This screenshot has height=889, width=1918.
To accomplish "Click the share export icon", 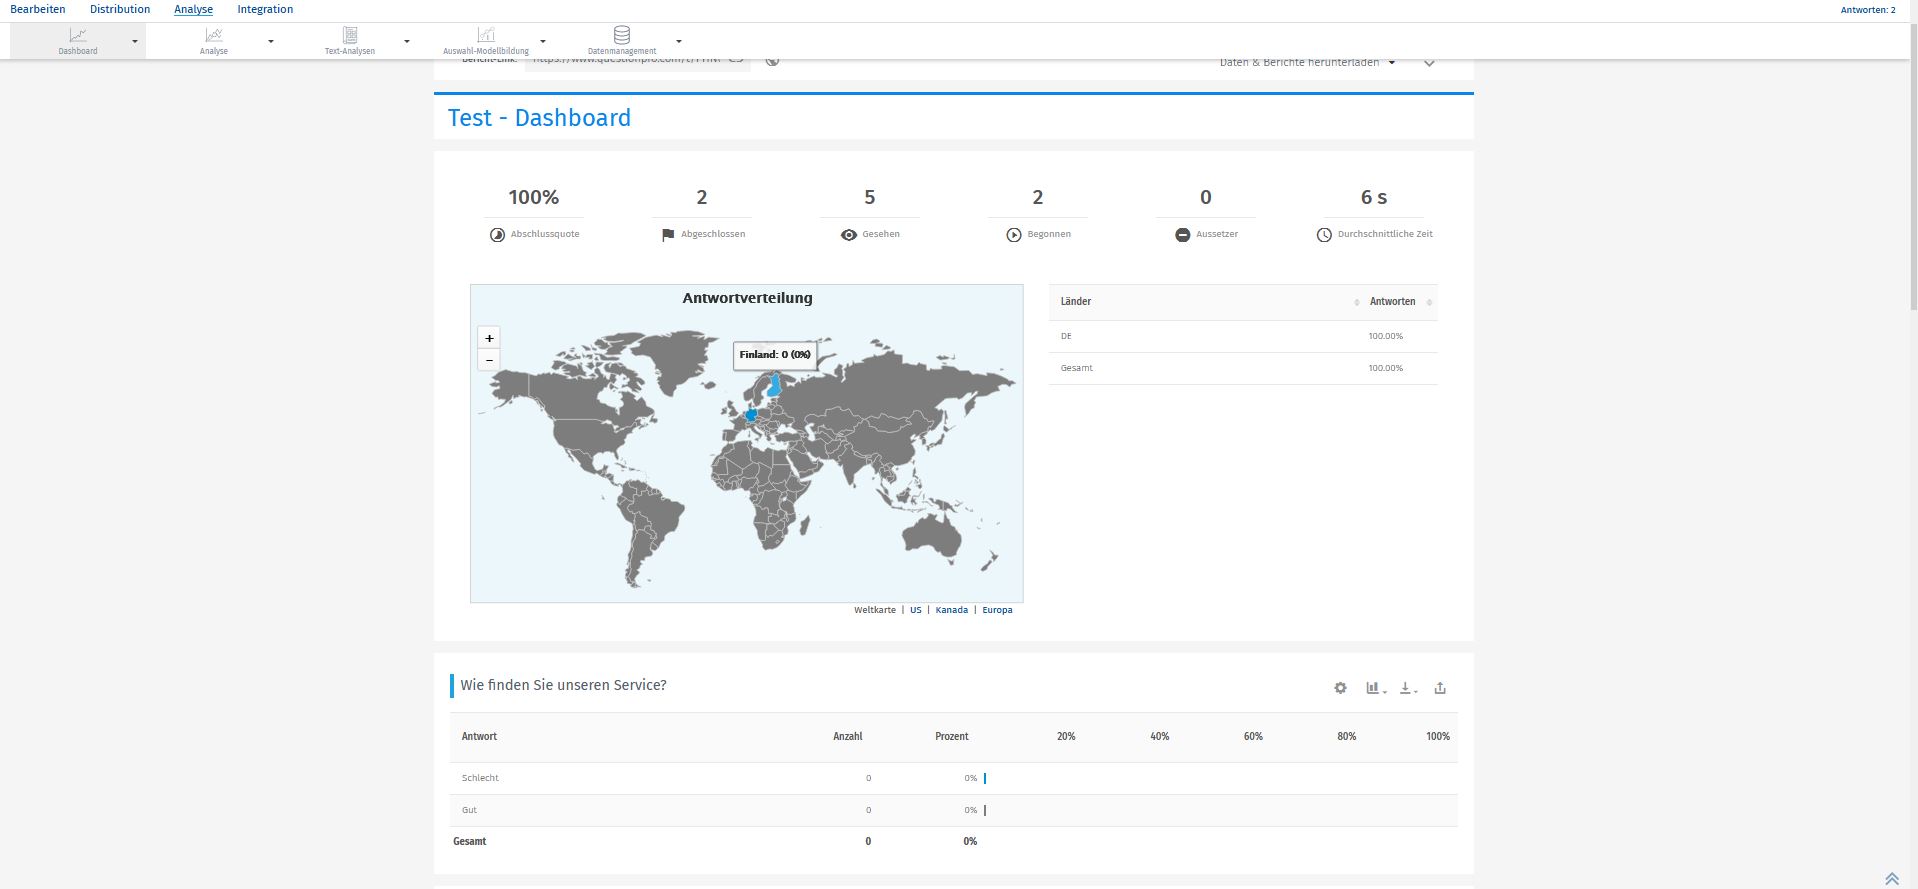I will 1440,688.
